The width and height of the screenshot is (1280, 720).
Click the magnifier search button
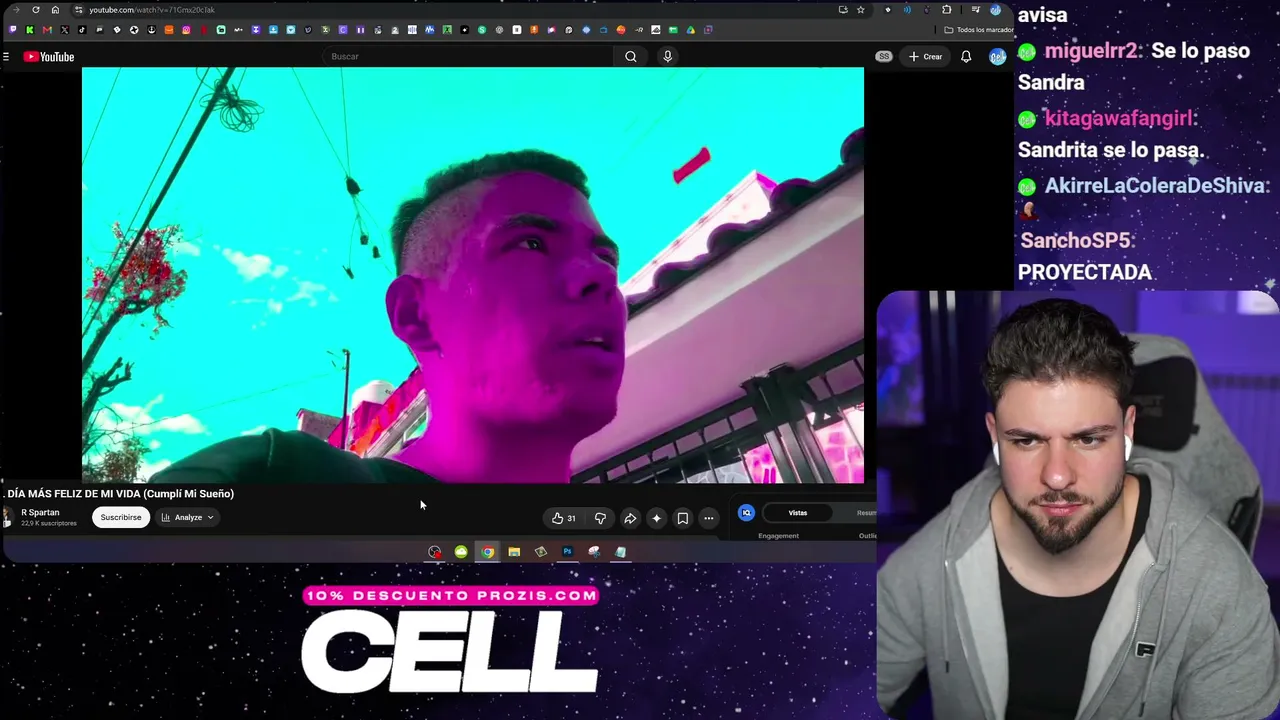(631, 57)
